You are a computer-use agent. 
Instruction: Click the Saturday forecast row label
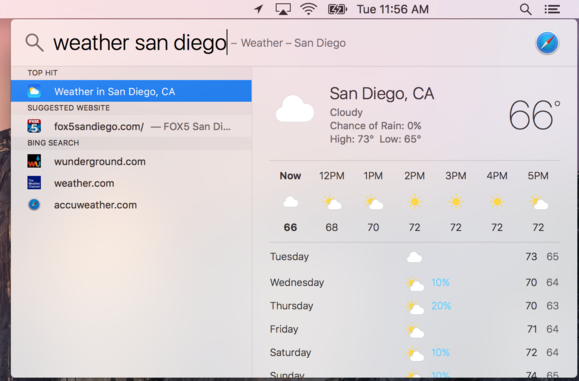click(x=290, y=353)
